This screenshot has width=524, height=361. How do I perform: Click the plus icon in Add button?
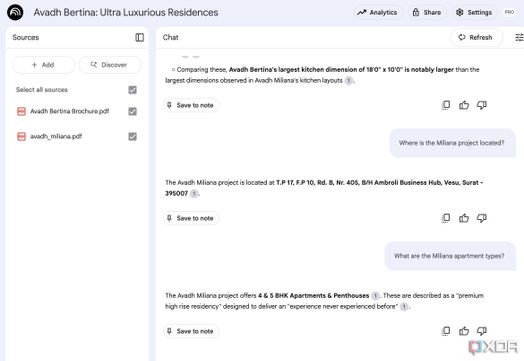[x=34, y=65]
